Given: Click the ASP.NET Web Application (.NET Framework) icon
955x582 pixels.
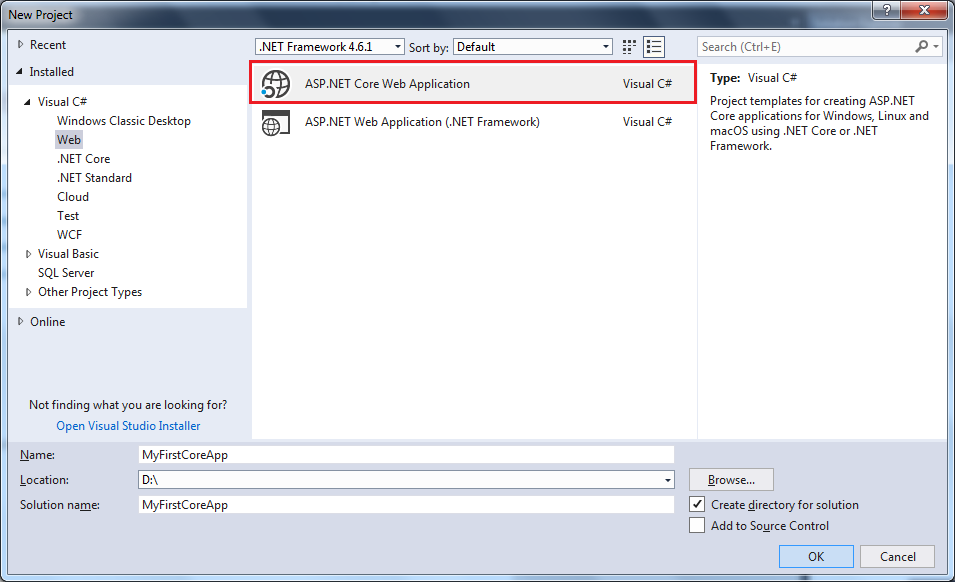Looking at the screenshot, I should (275, 122).
